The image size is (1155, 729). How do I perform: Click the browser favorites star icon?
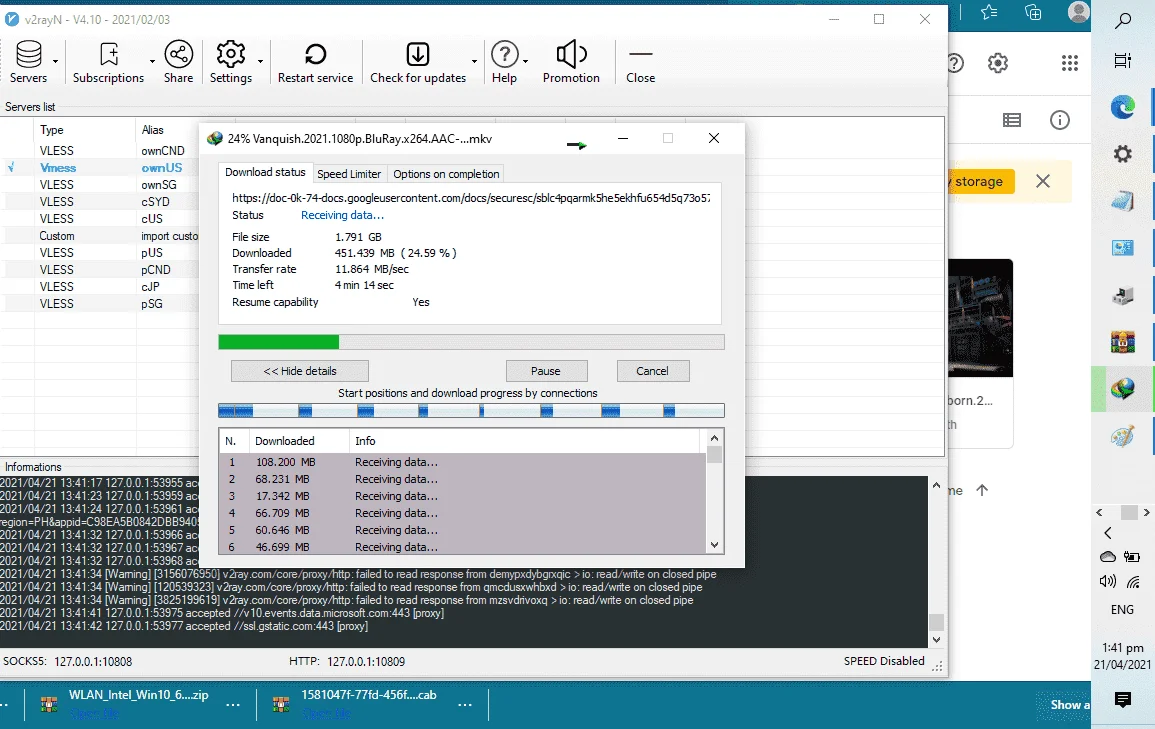989,12
